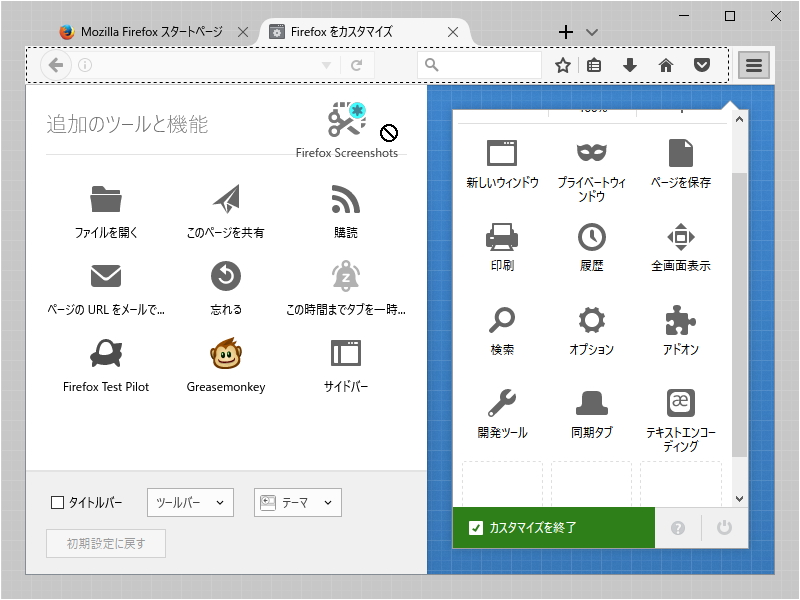
Task: Click the Pocket icon in the toolbar
Action: point(701,64)
